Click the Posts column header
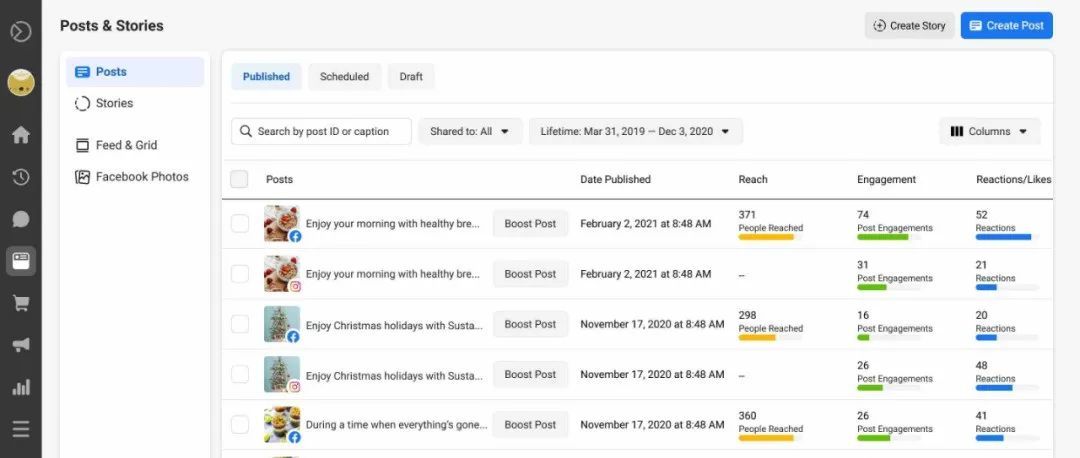 (x=280, y=179)
